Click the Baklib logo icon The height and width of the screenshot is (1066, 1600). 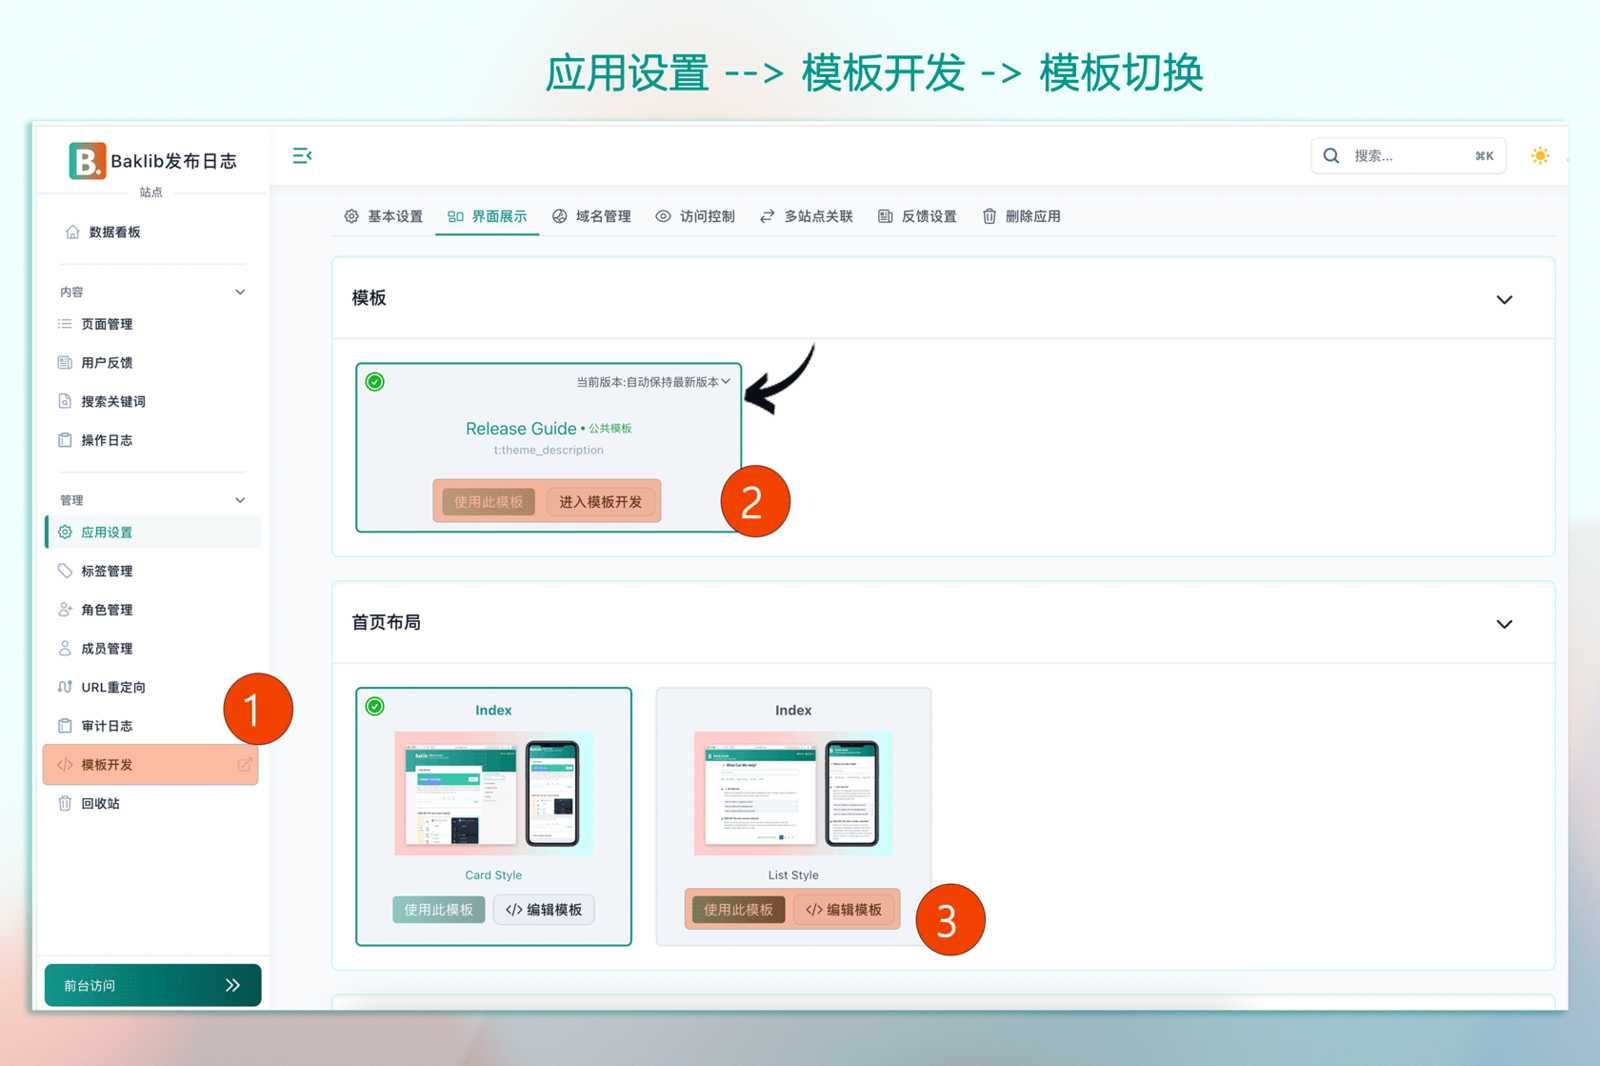[87, 160]
